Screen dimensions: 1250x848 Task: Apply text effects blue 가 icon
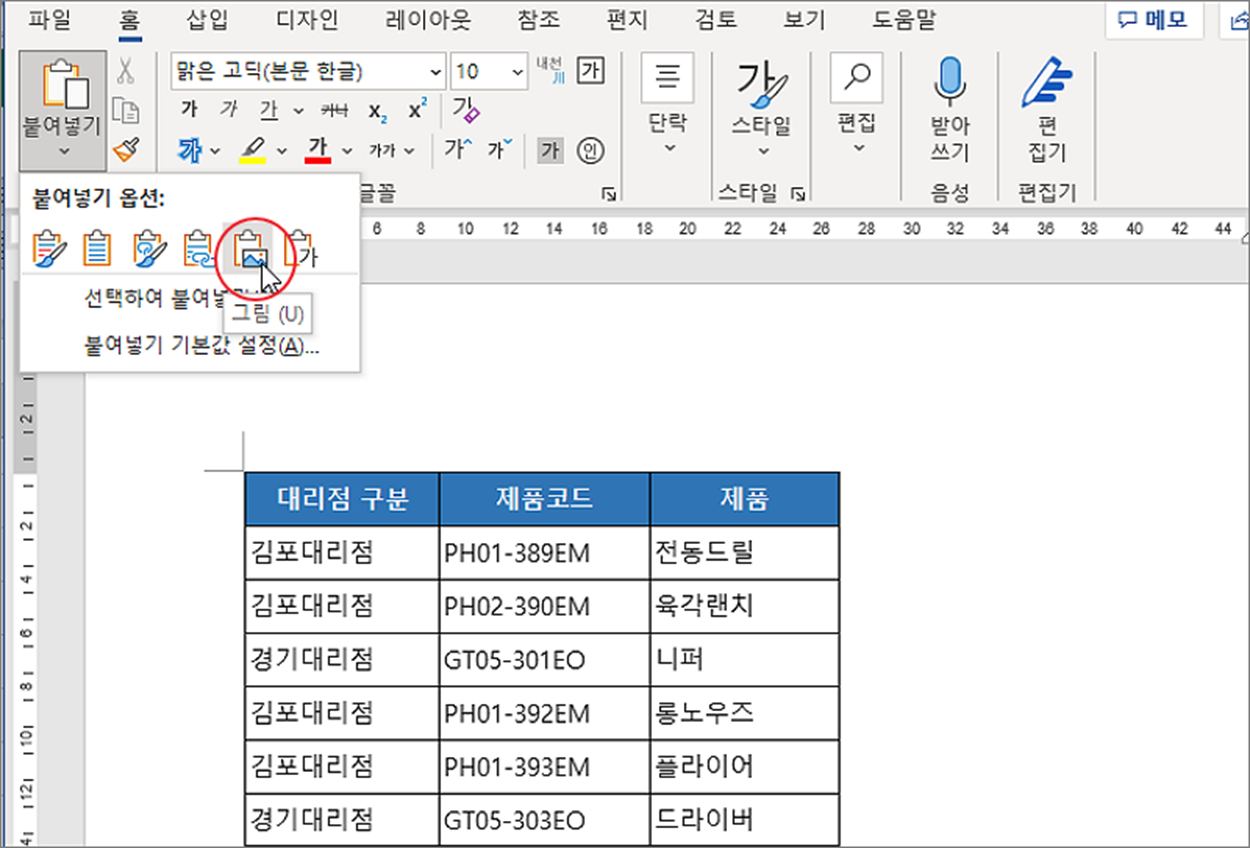[190, 150]
